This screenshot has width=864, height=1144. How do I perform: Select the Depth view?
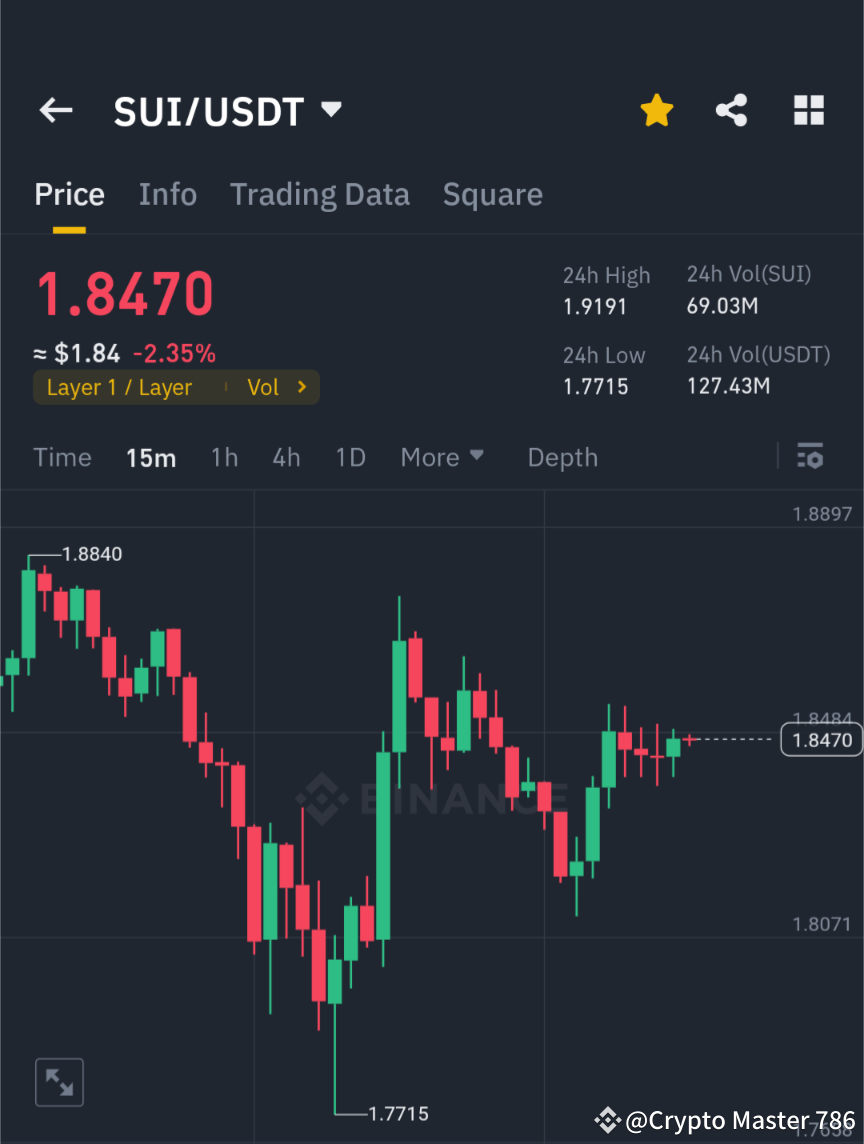(x=562, y=457)
